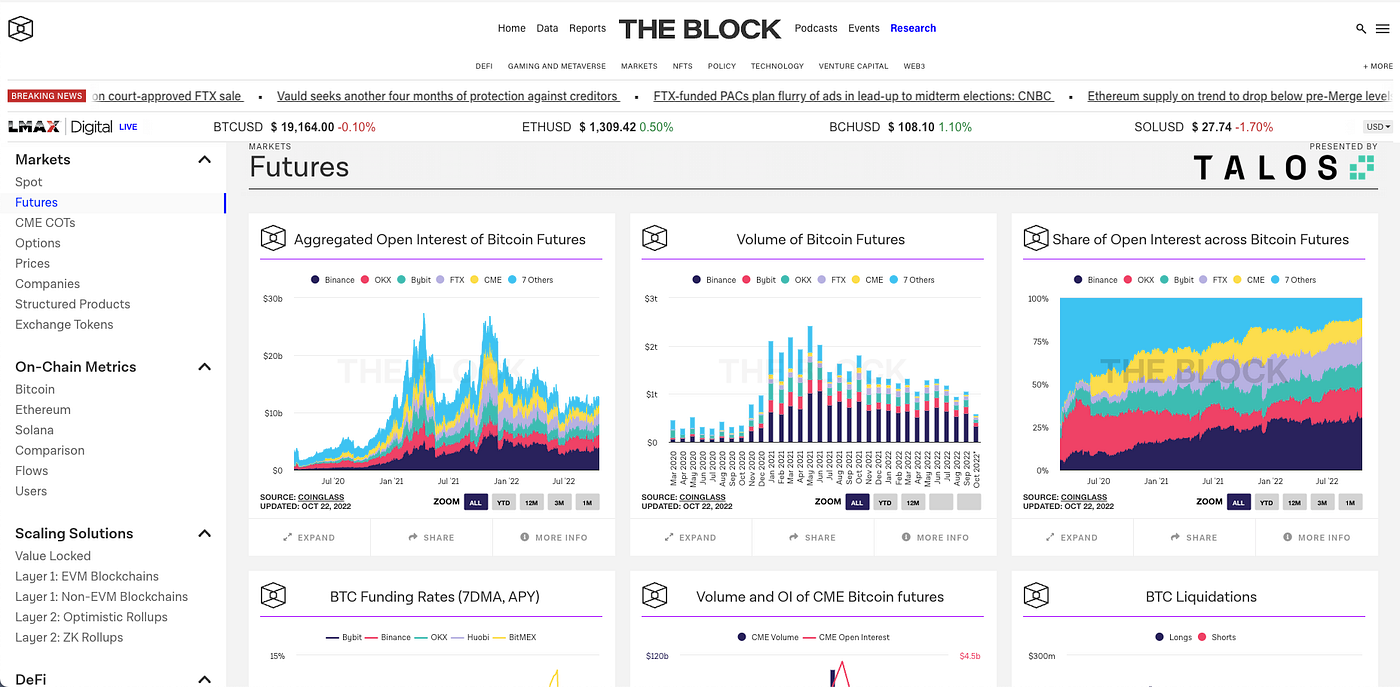Click The Block center wordmark logo

(x=700, y=29)
